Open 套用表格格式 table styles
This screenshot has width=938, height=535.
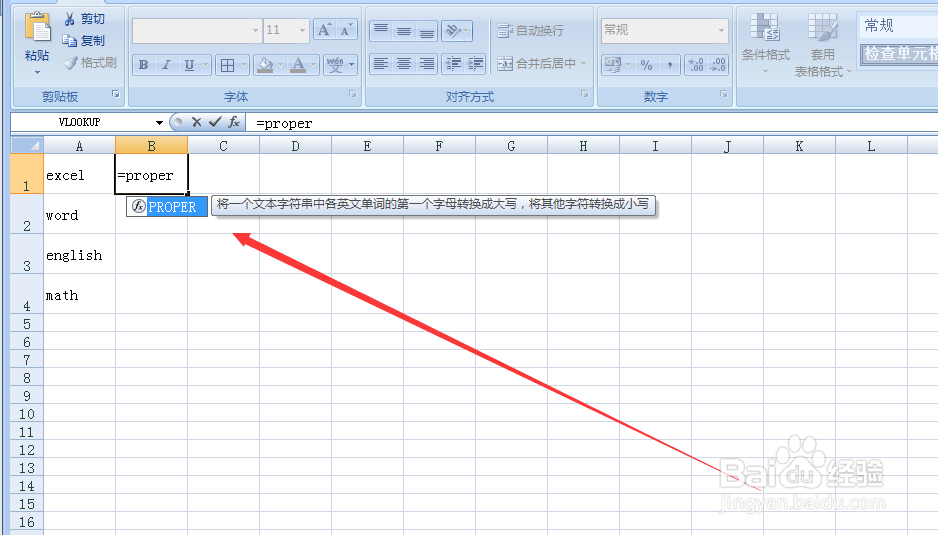(823, 45)
